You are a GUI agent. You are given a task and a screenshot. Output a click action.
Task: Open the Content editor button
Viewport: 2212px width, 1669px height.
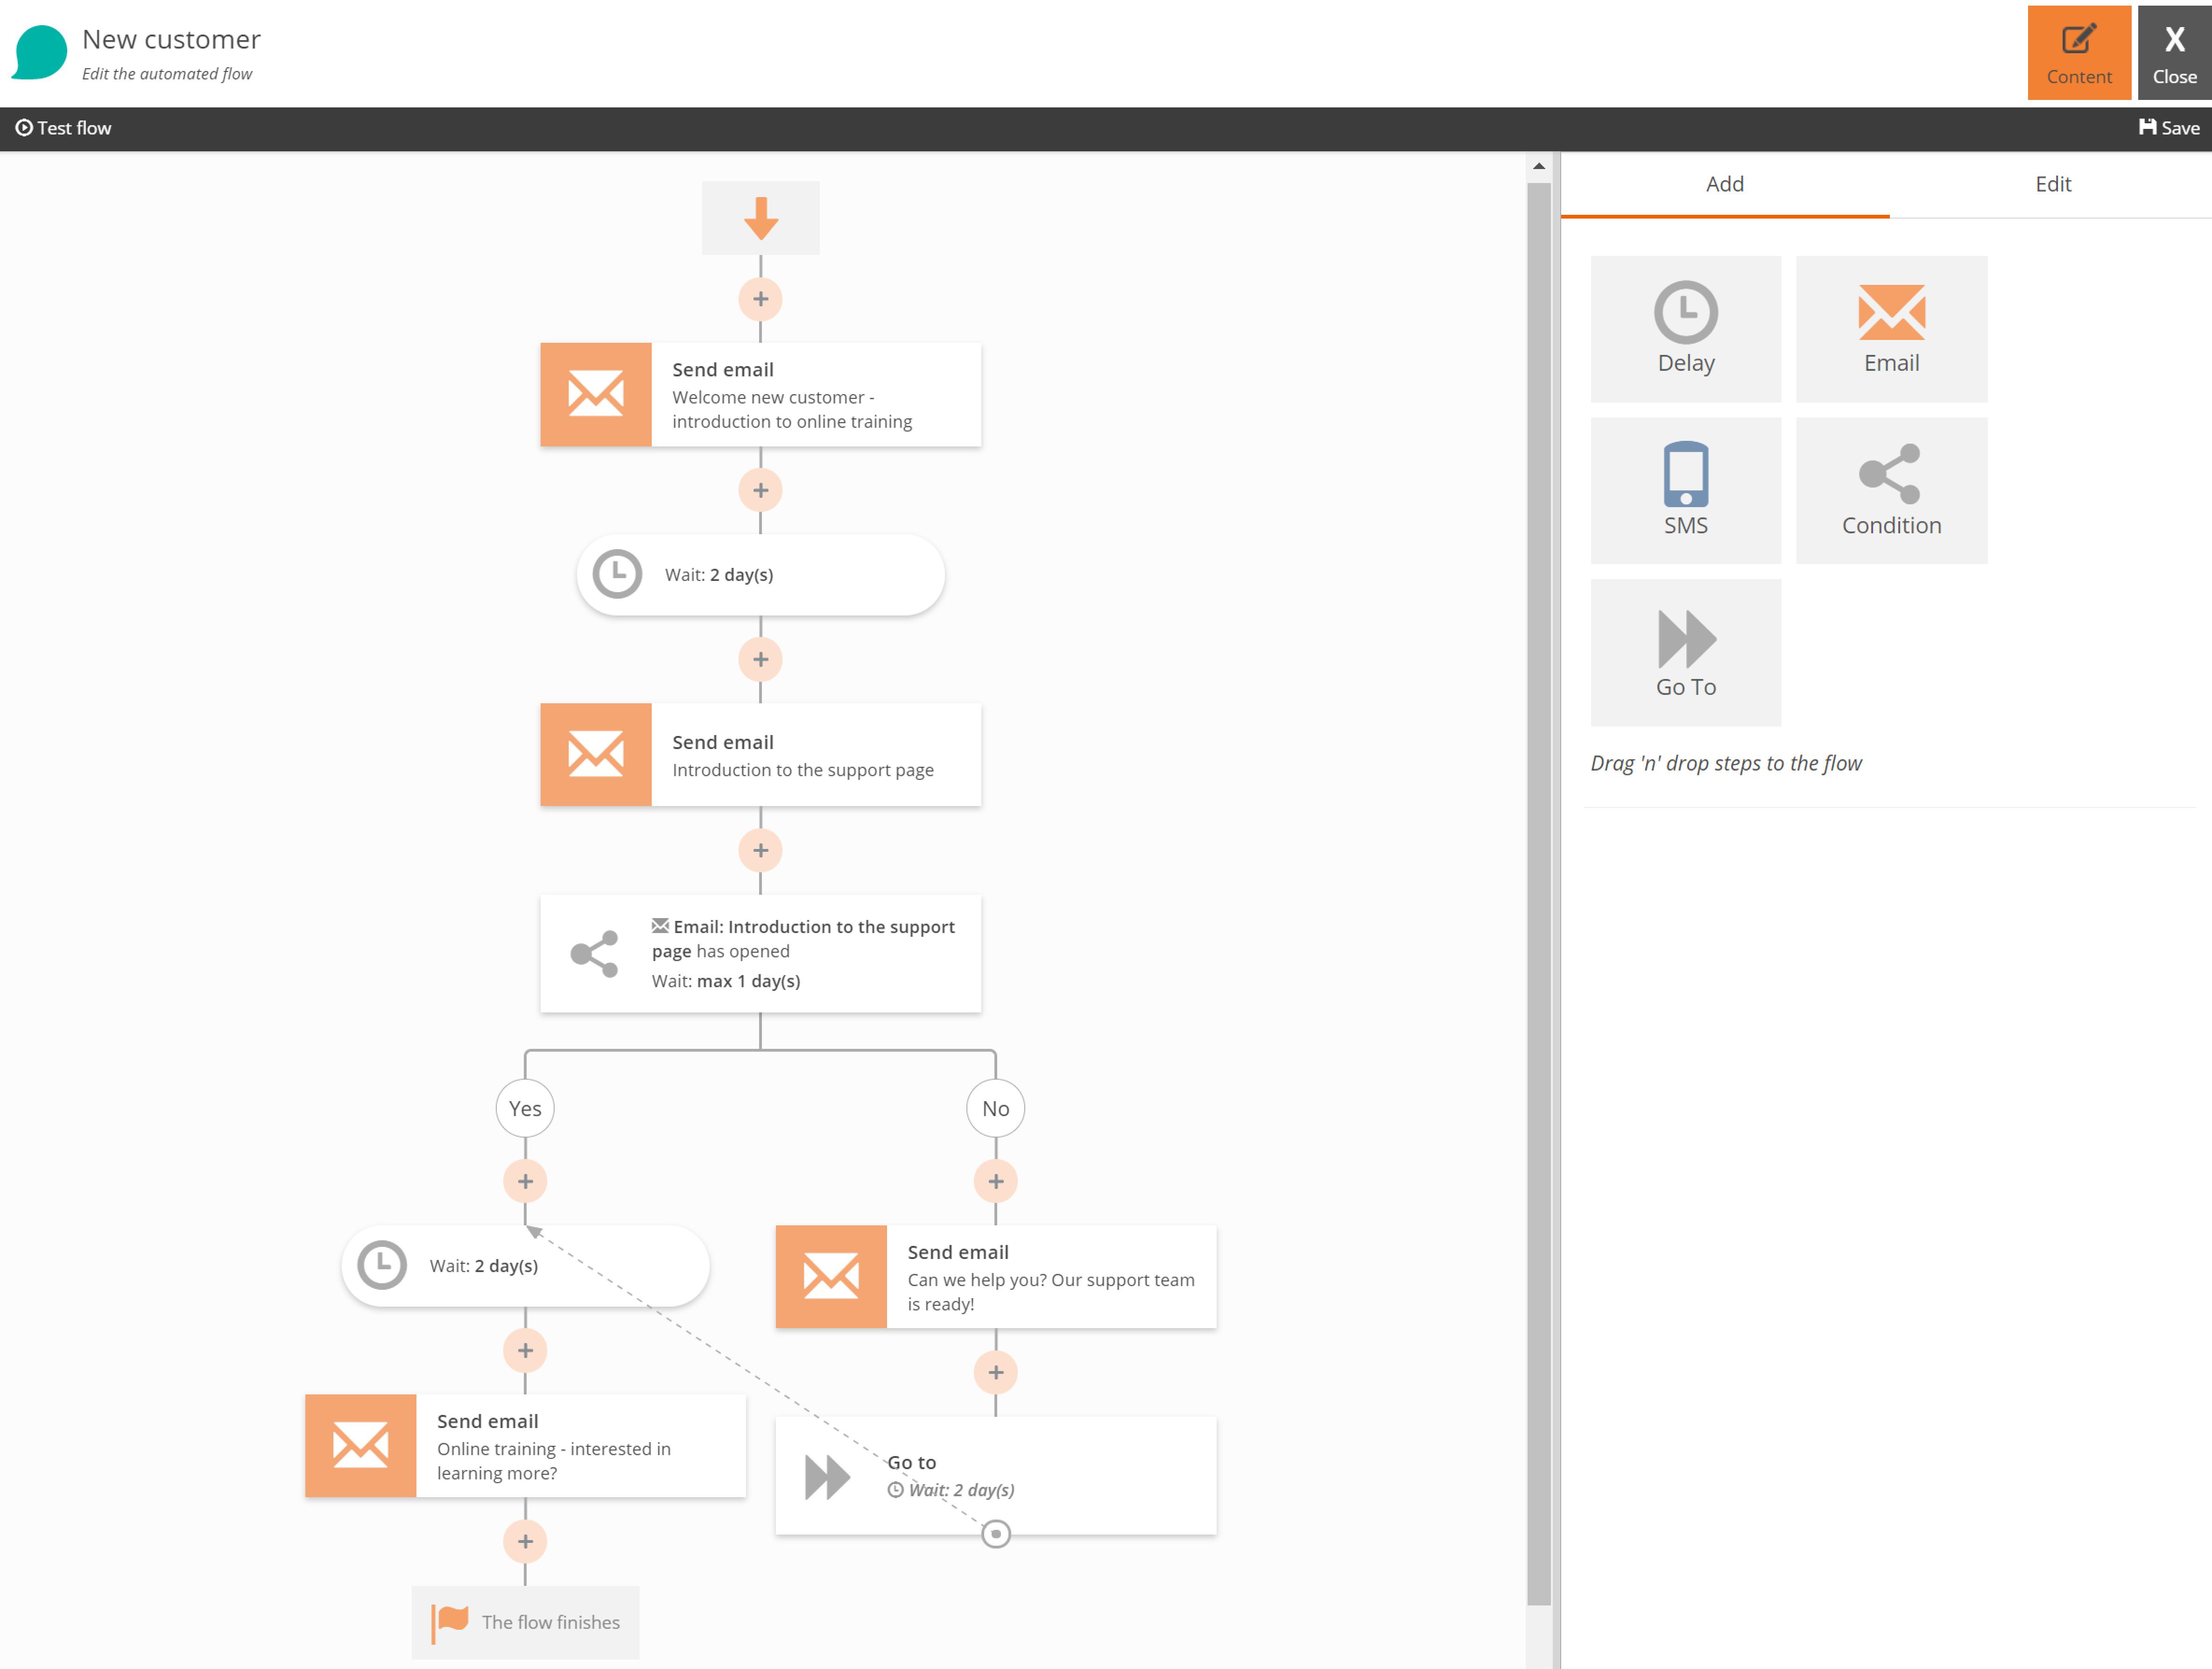2078,53
